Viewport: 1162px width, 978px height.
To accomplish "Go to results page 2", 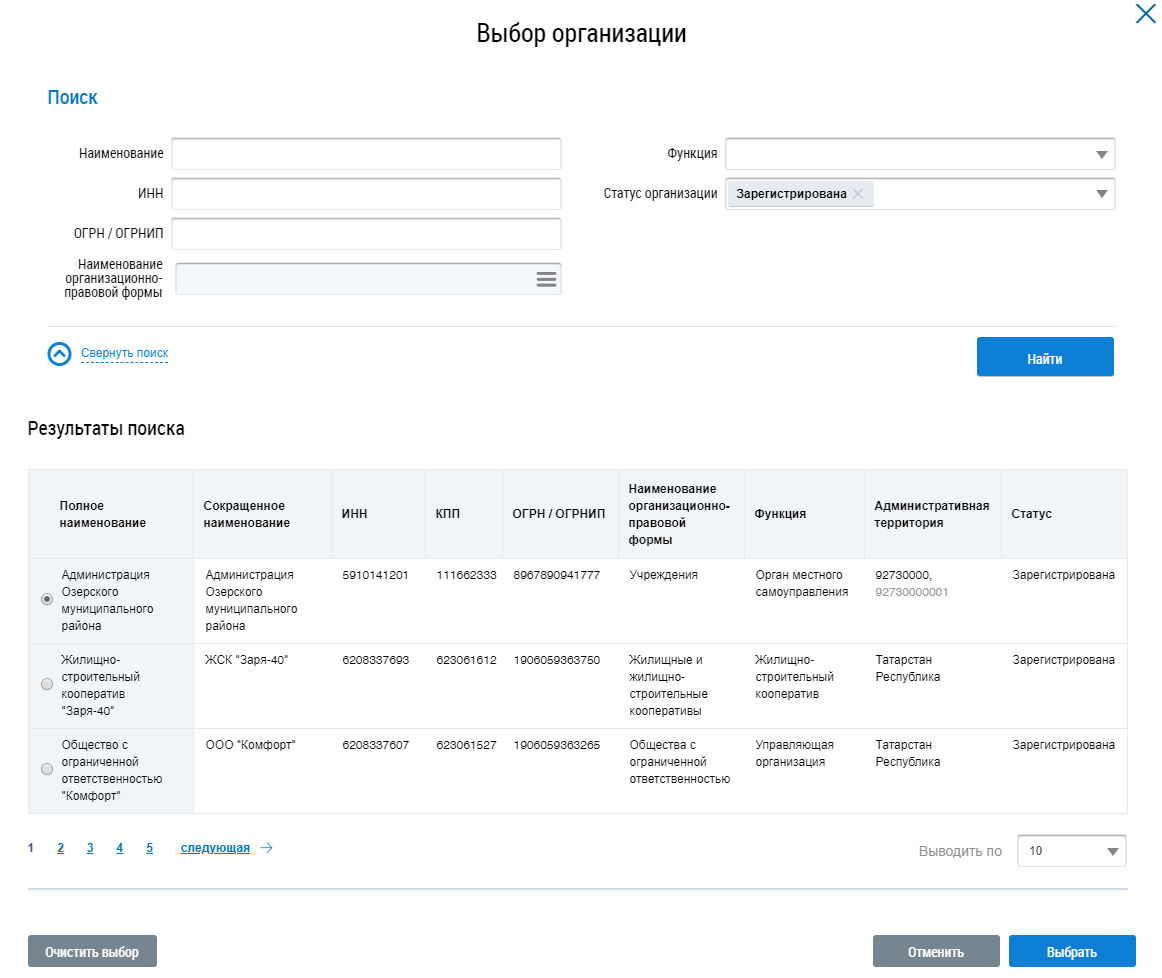I will tap(61, 848).
